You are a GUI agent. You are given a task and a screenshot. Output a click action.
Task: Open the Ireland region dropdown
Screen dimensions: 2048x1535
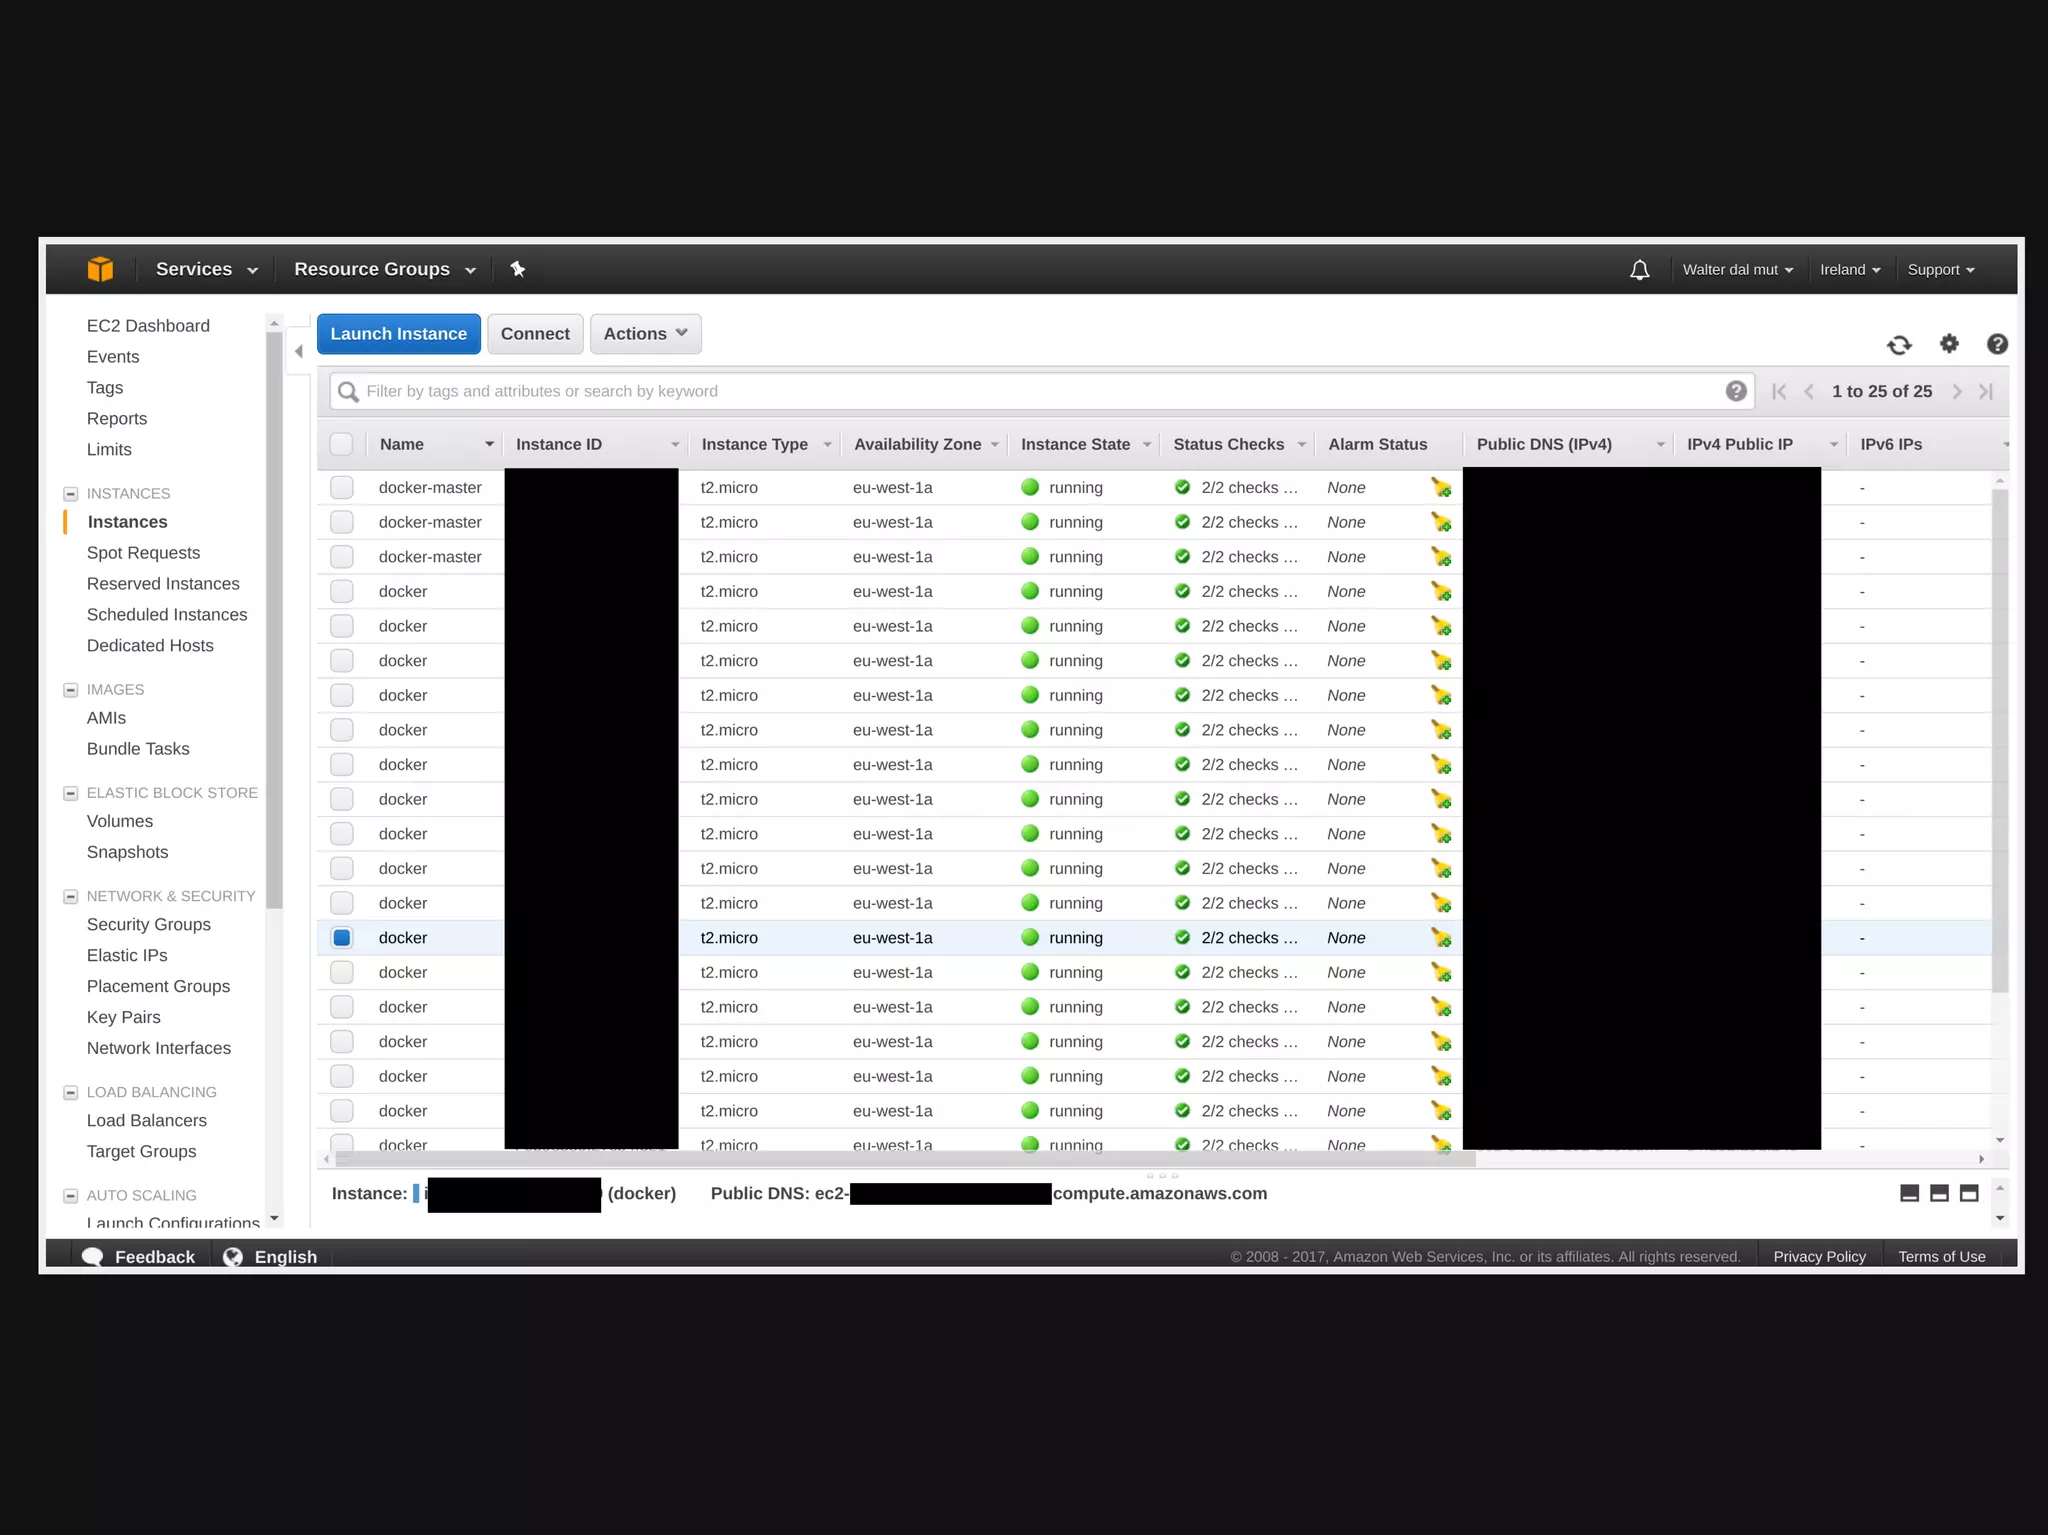(x=1849, y=270)
